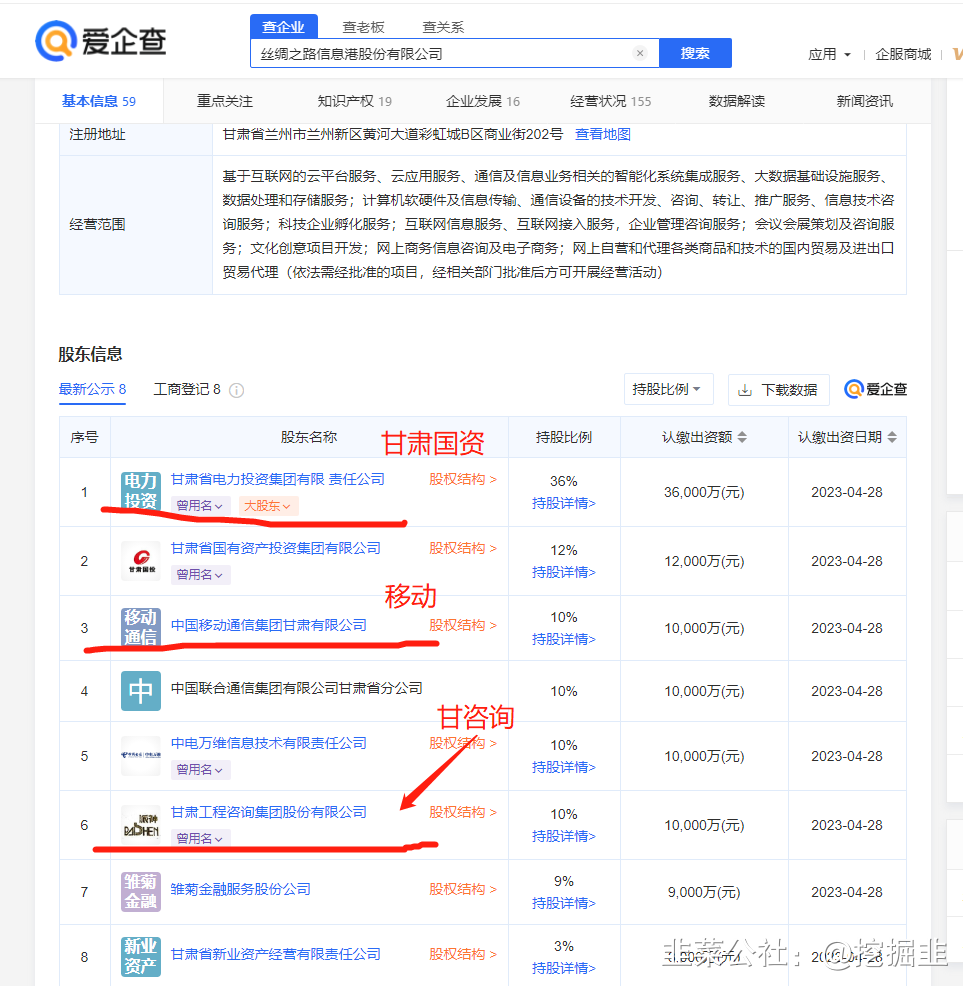
Task: View 股权结构 for 中国移动通信集团甘肃
Action: 463,625
